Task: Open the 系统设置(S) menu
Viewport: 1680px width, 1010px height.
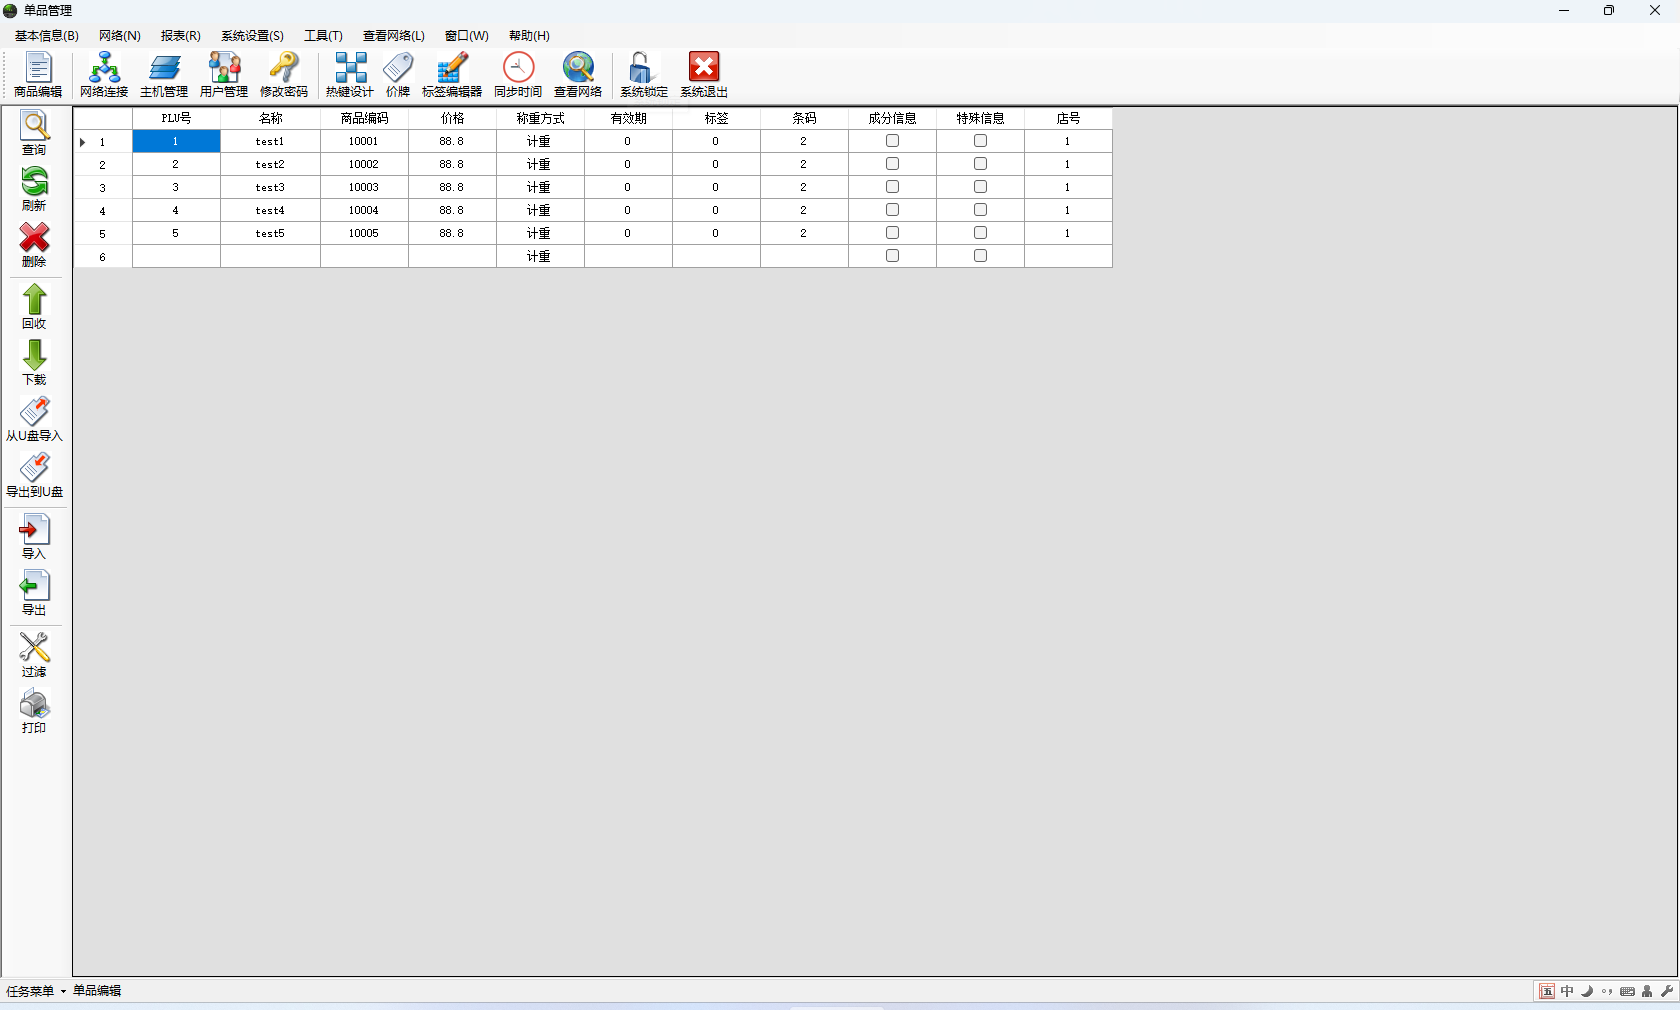Action: (252, 36)
